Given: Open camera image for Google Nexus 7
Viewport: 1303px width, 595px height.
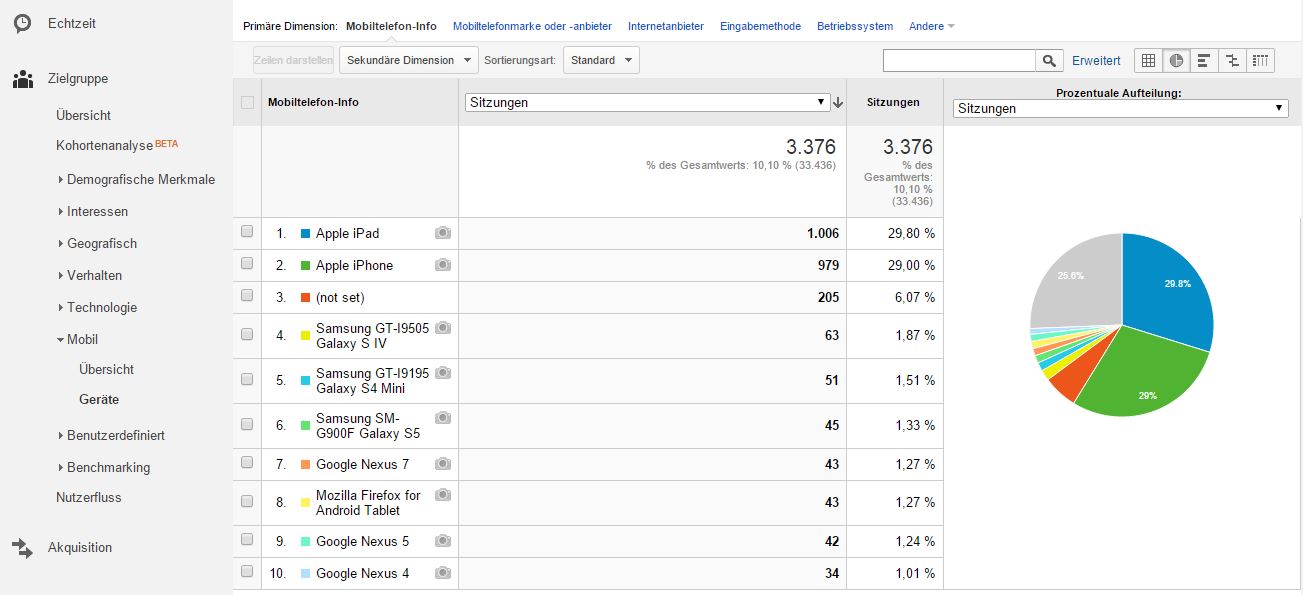Looking at the screenshot, I should [443, 464].
